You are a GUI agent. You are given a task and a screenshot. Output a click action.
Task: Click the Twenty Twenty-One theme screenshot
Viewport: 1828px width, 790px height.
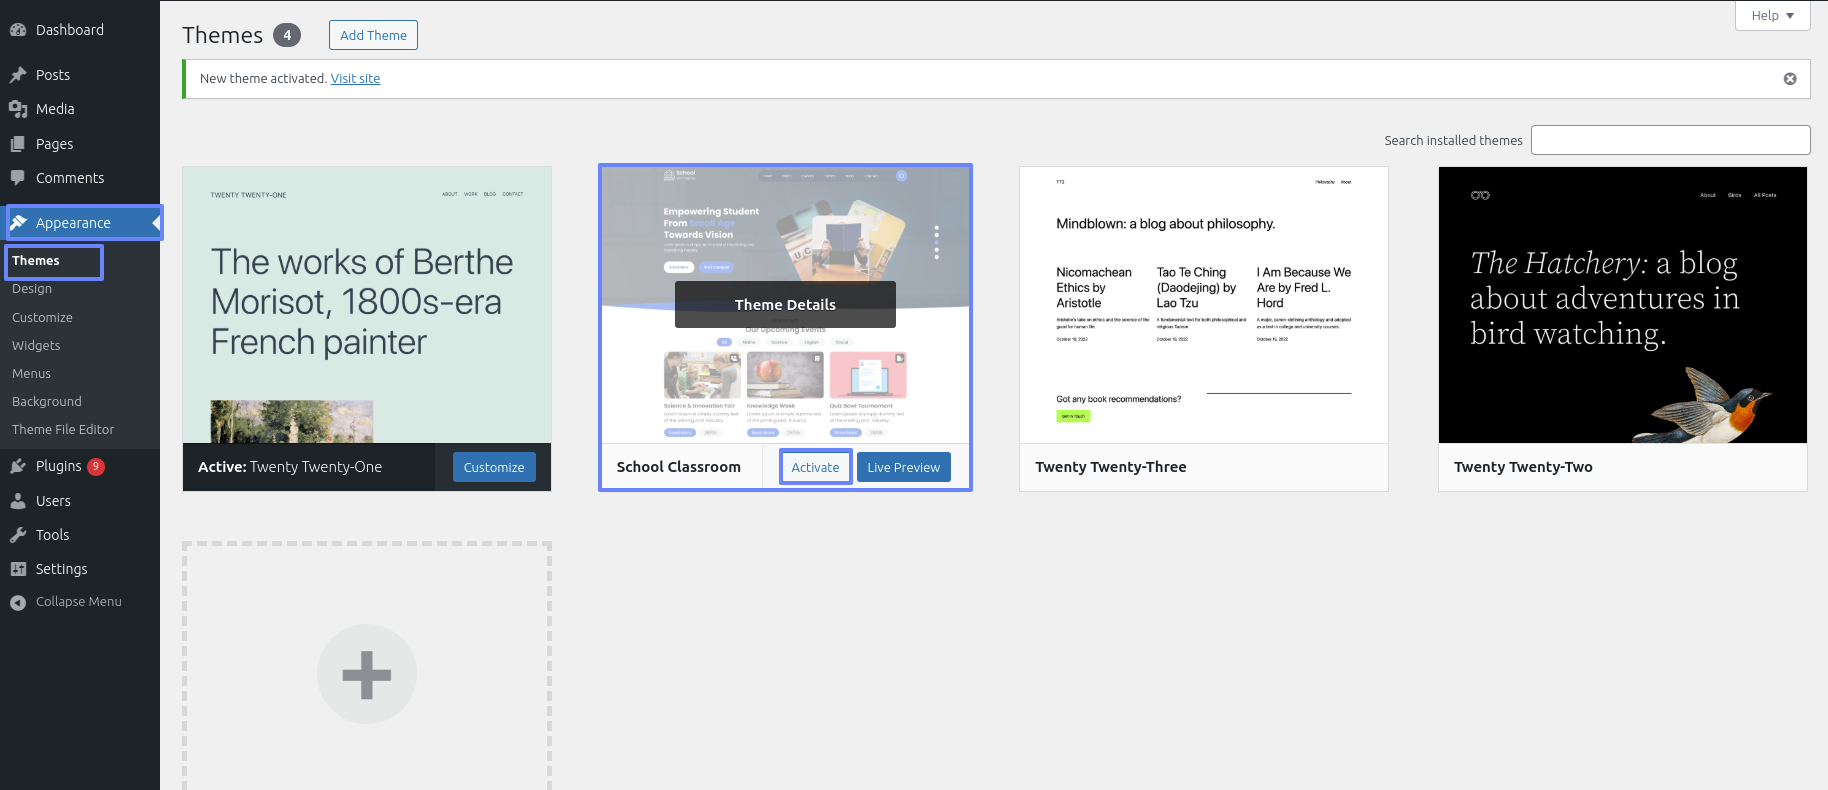pos(367,305)
